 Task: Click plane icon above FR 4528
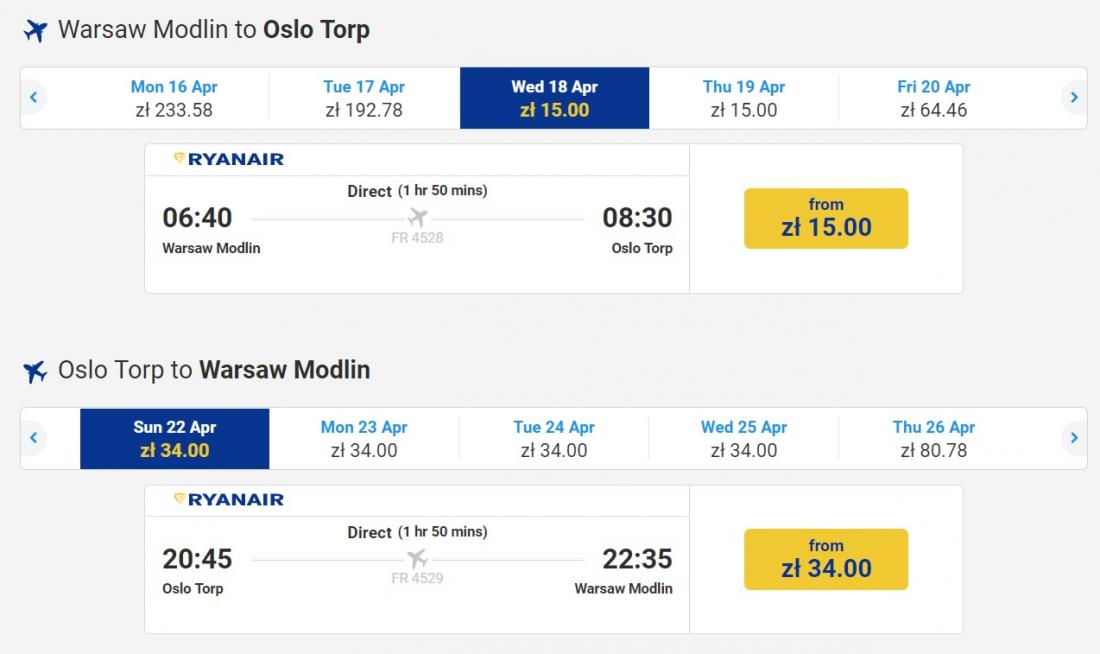(x=417, y=218)
